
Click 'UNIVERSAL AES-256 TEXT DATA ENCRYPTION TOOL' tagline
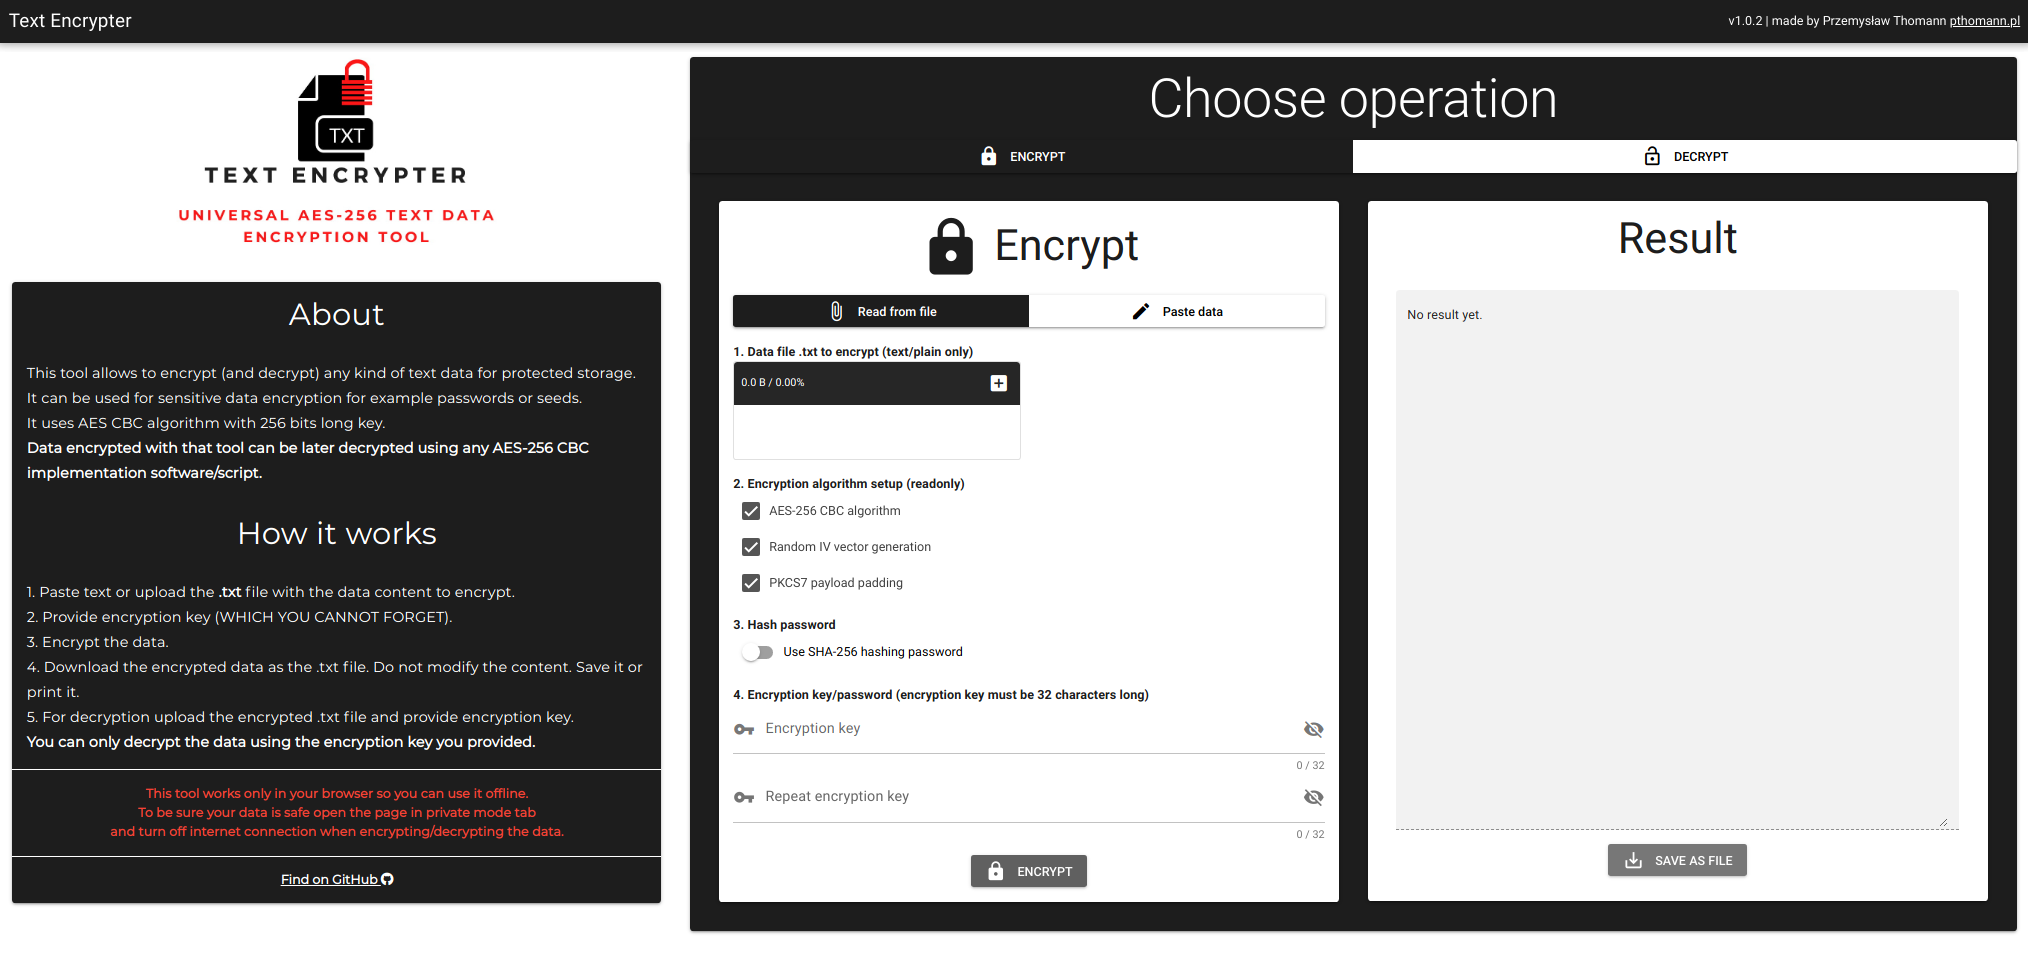tap(337, 226)
